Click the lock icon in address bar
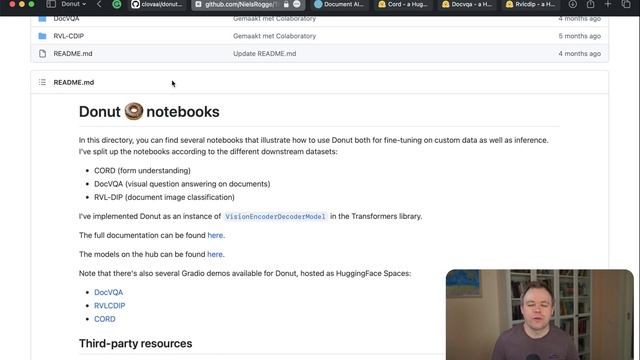 [286, 4]
